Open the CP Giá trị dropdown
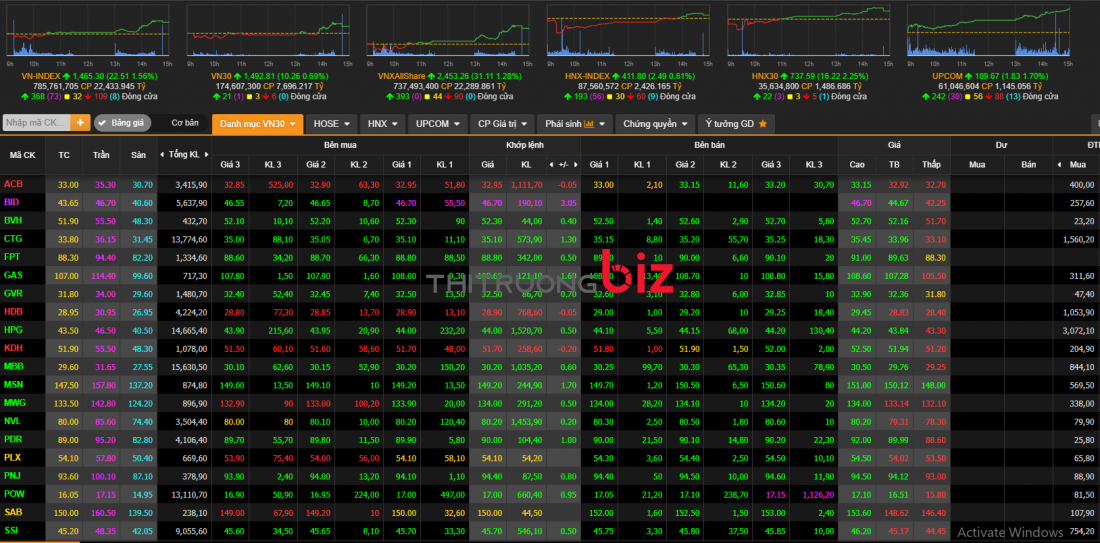The width and height of the screenshot is (1100, 543). pyautogui.click(x=502, y=123)
